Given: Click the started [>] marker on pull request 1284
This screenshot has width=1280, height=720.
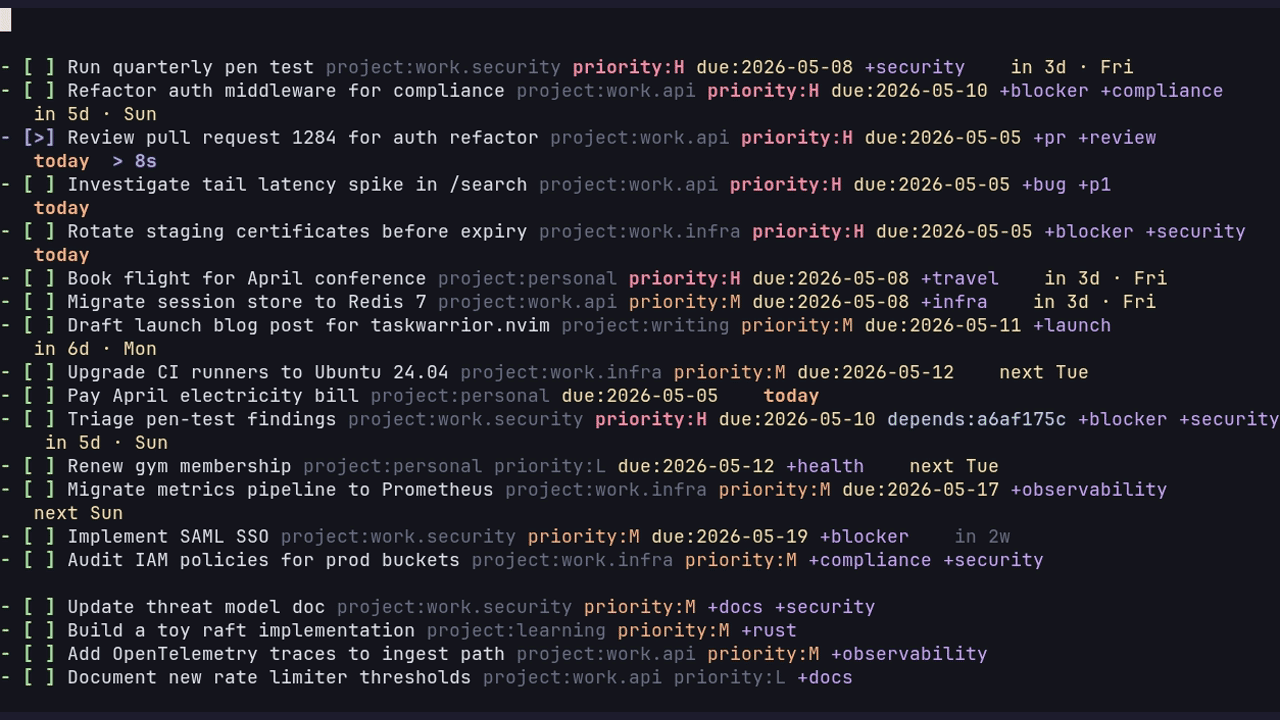Looking at the screenshot, I should point(39,138).
